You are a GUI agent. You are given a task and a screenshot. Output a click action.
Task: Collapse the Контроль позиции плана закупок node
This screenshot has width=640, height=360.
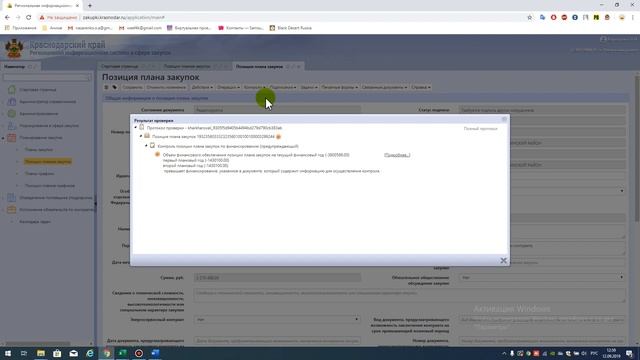[147, 146]
